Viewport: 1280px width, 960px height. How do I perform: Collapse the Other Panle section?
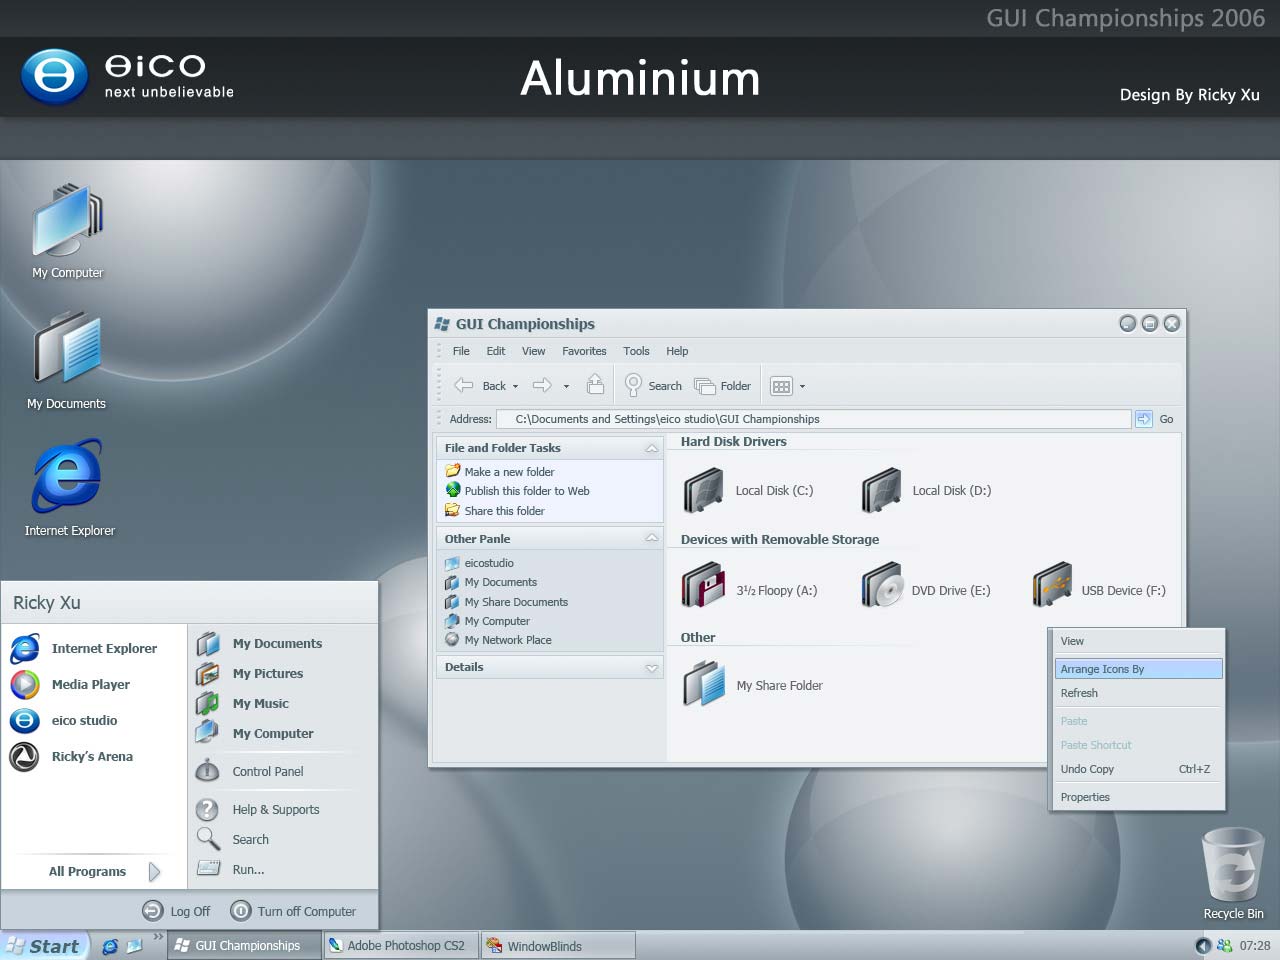tap(652, 538)
